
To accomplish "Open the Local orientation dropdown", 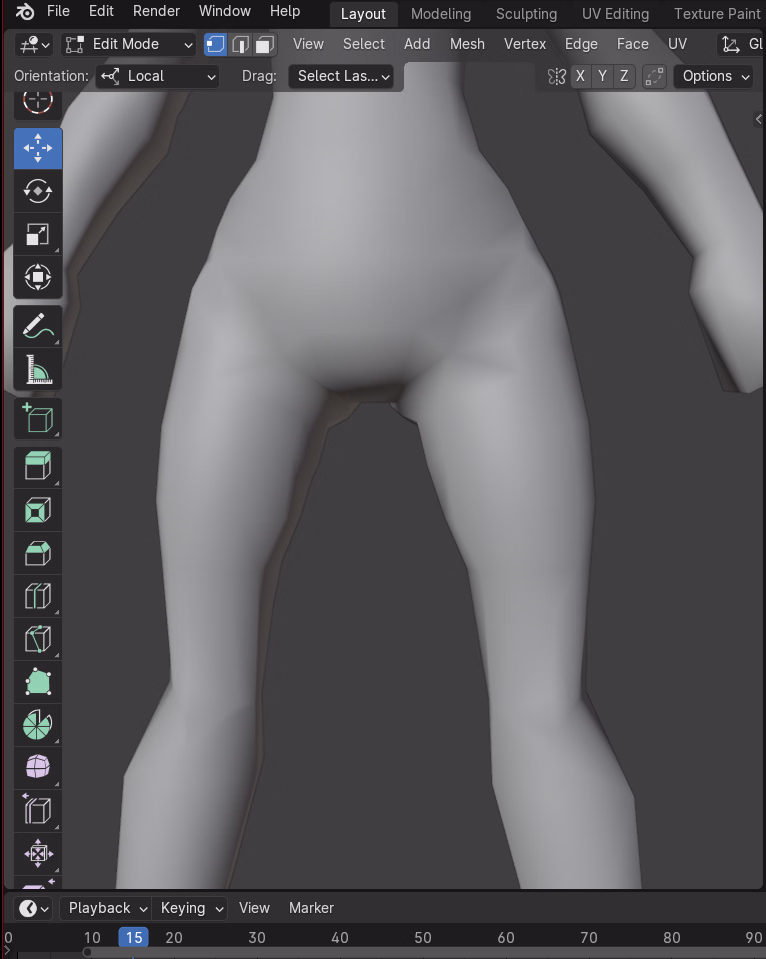I will click(157, 76).
